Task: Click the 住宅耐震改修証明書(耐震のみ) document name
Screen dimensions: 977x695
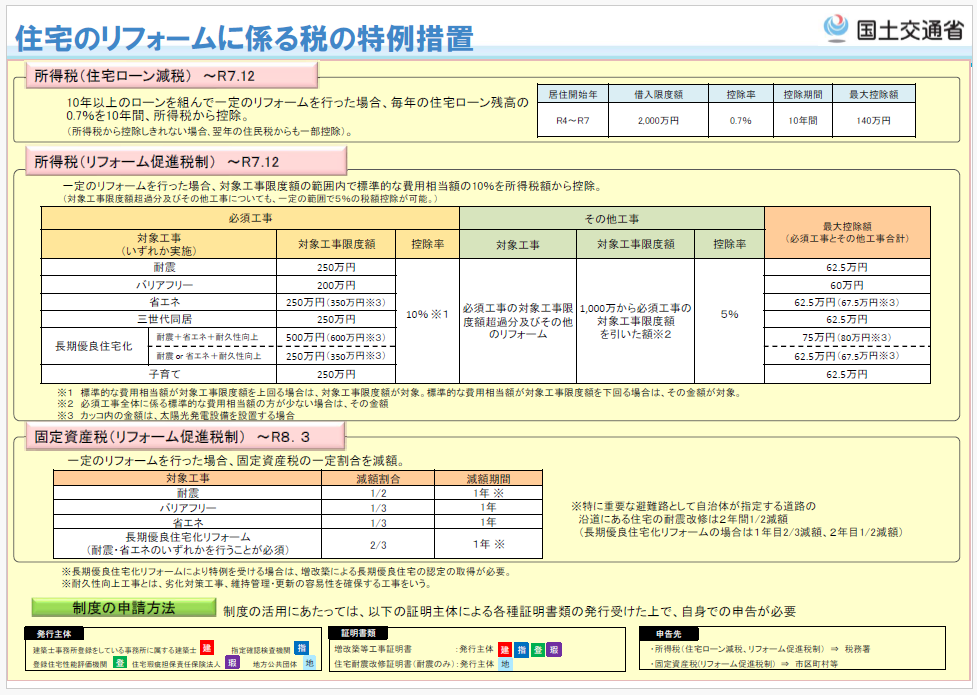Action: tap(394, 664)
